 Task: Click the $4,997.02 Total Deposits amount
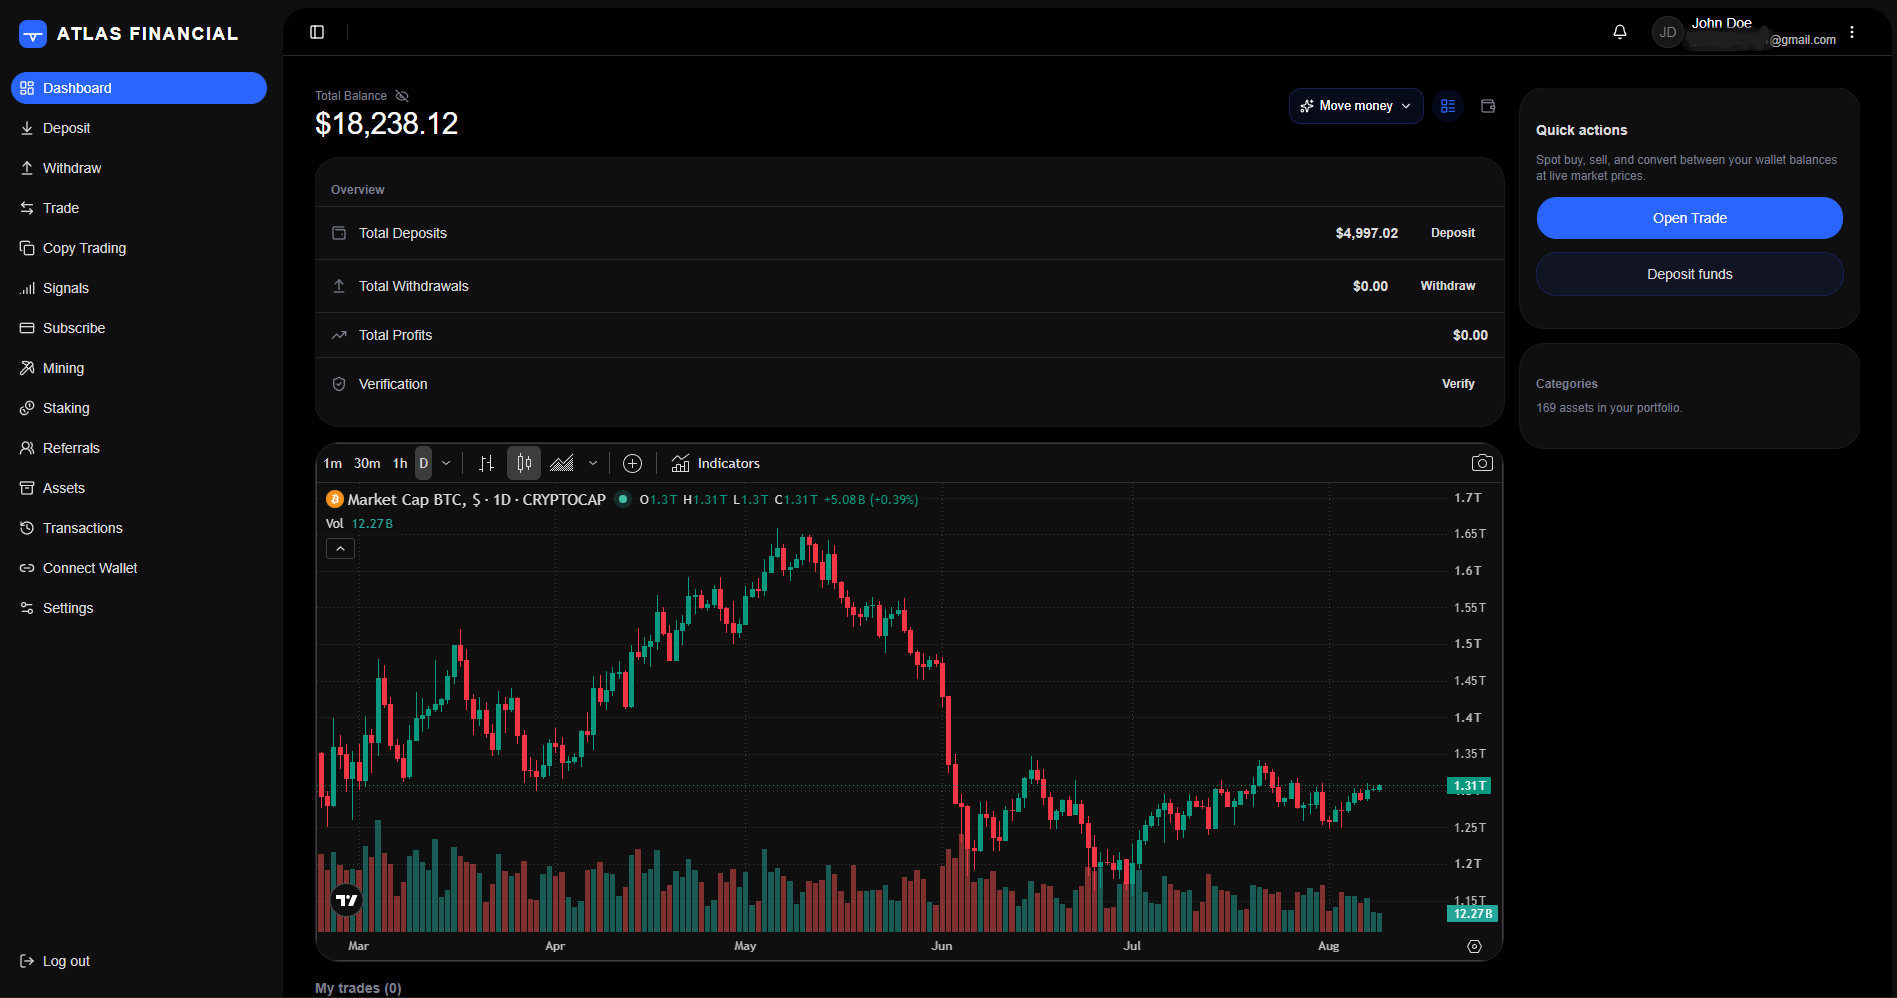point(1366,233)
